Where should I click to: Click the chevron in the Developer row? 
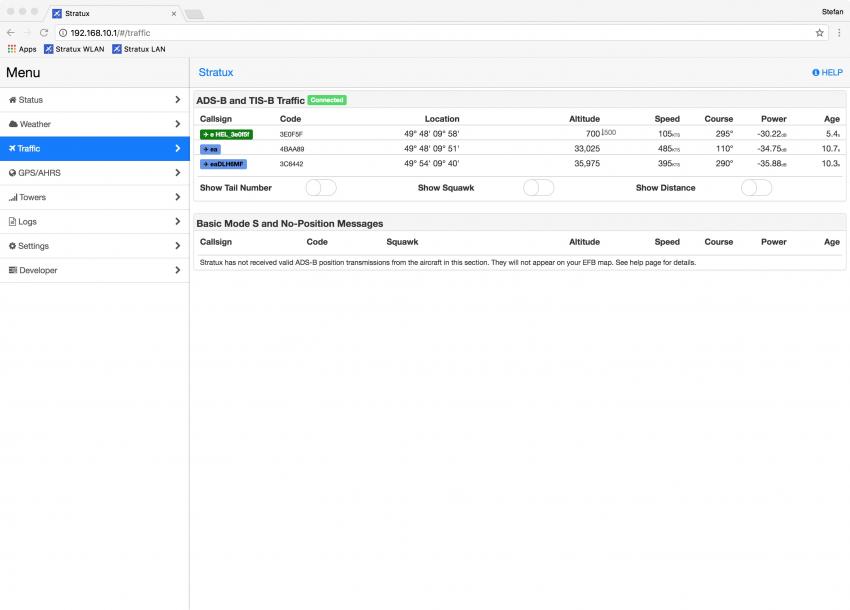tap(178, 270)
